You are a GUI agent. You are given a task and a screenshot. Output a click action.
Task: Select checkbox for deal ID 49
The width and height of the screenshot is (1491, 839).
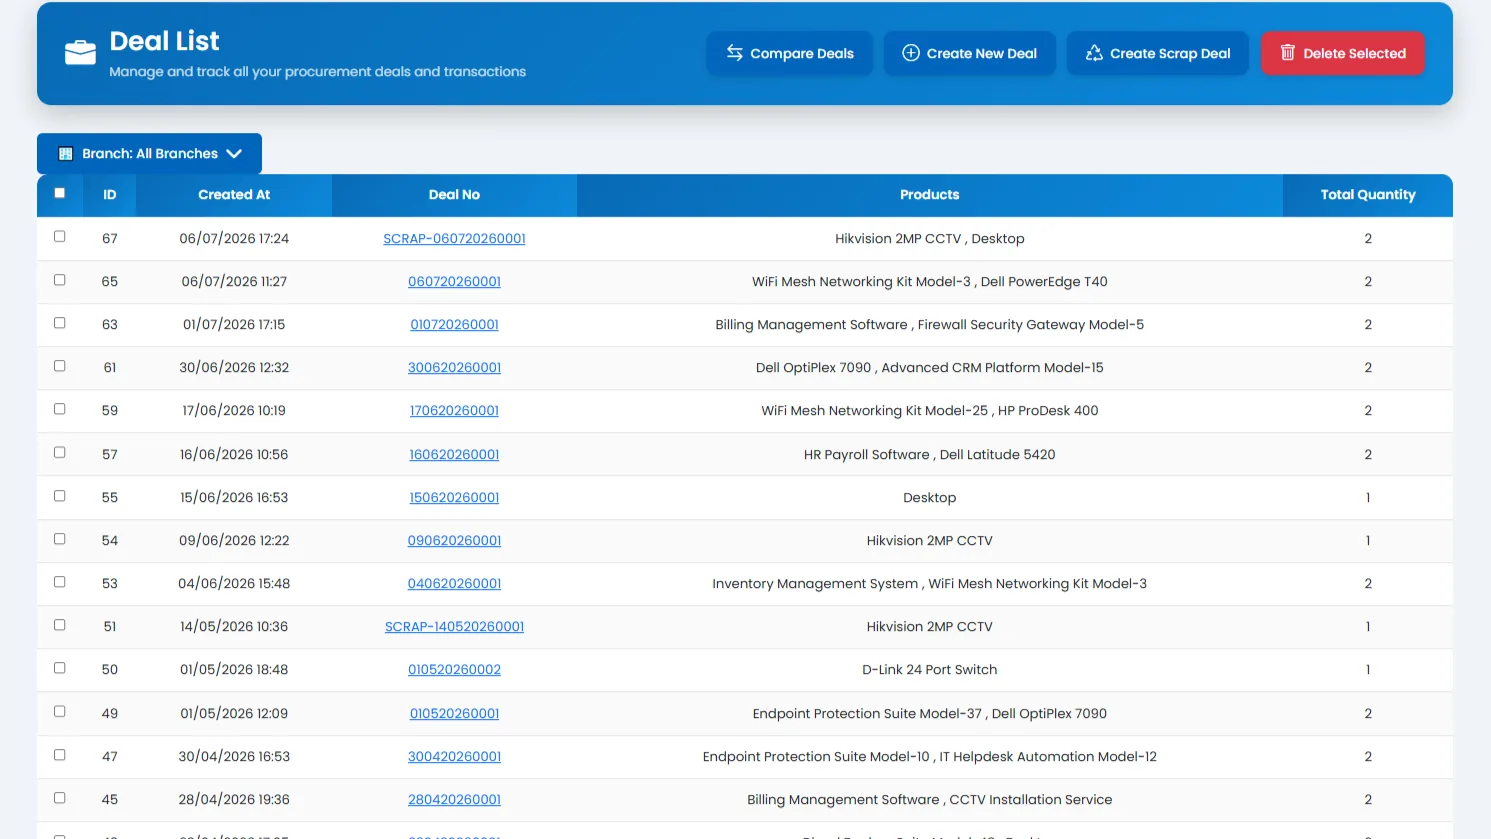tap(60, 712)
